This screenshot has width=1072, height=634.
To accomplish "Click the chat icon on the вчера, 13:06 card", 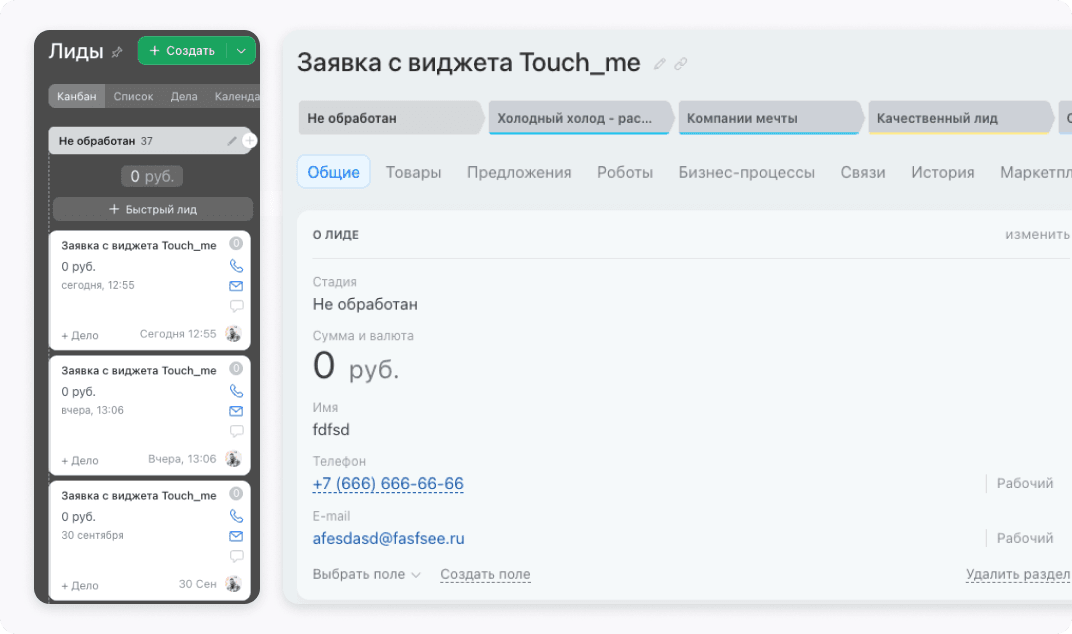I will point(236,431).
